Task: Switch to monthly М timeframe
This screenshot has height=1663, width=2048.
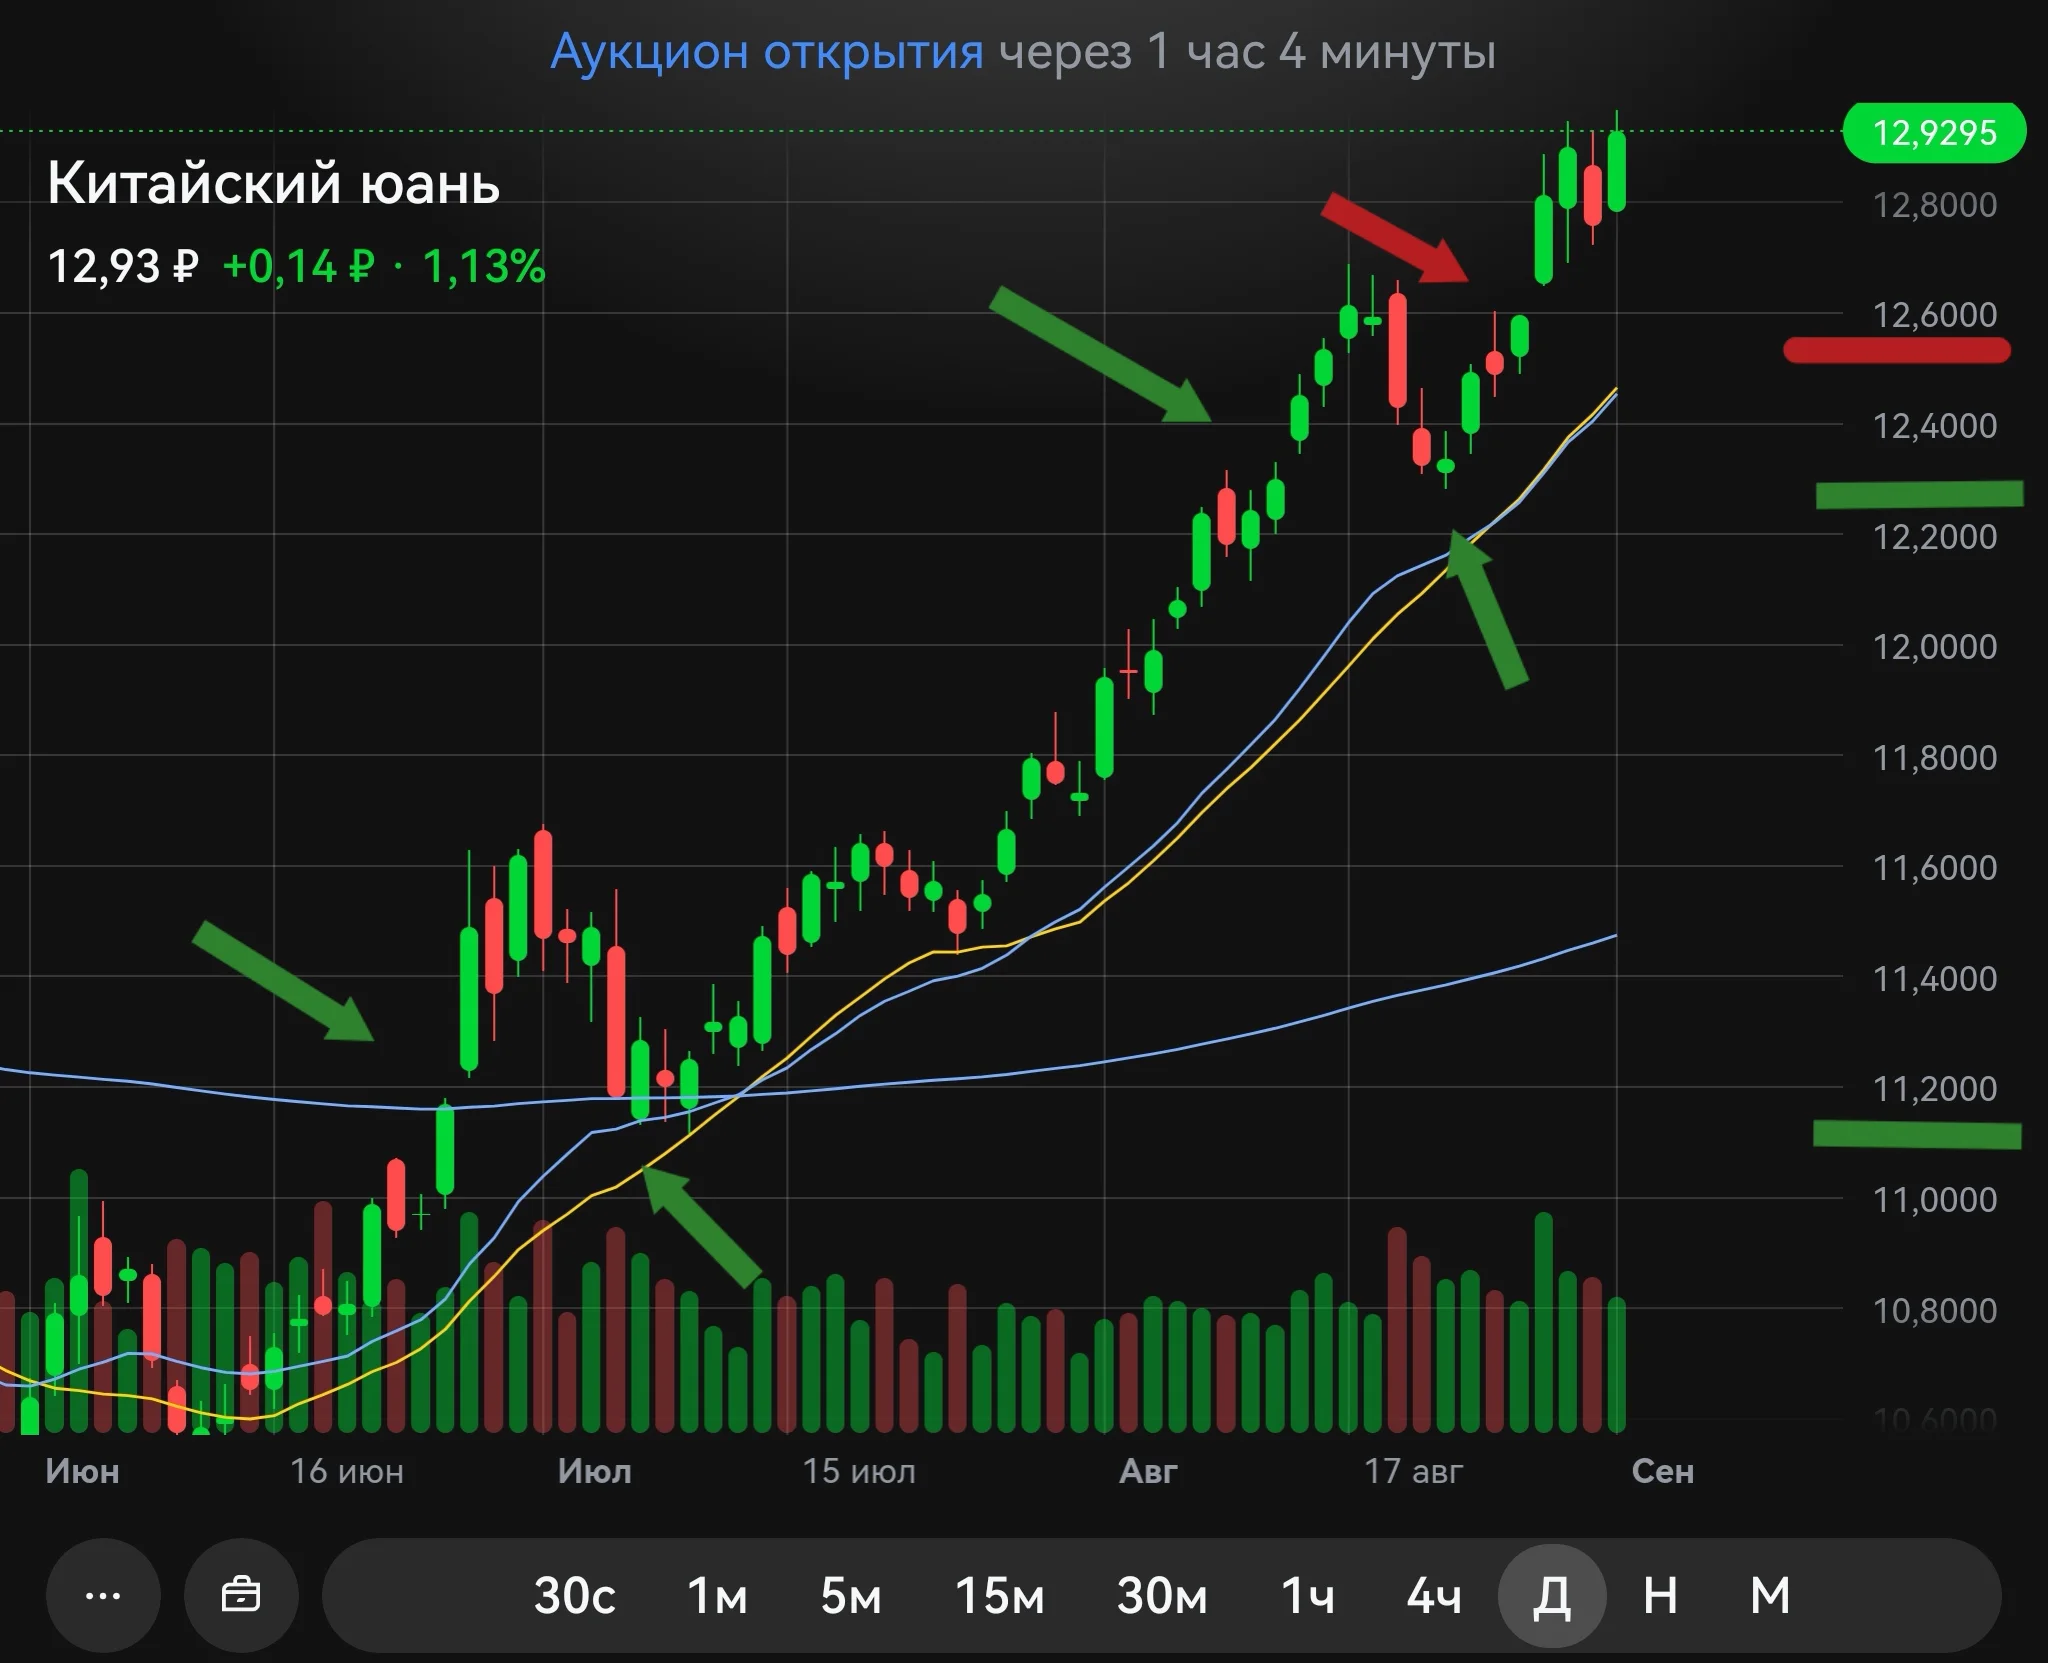Action: coord(1770,1596)
